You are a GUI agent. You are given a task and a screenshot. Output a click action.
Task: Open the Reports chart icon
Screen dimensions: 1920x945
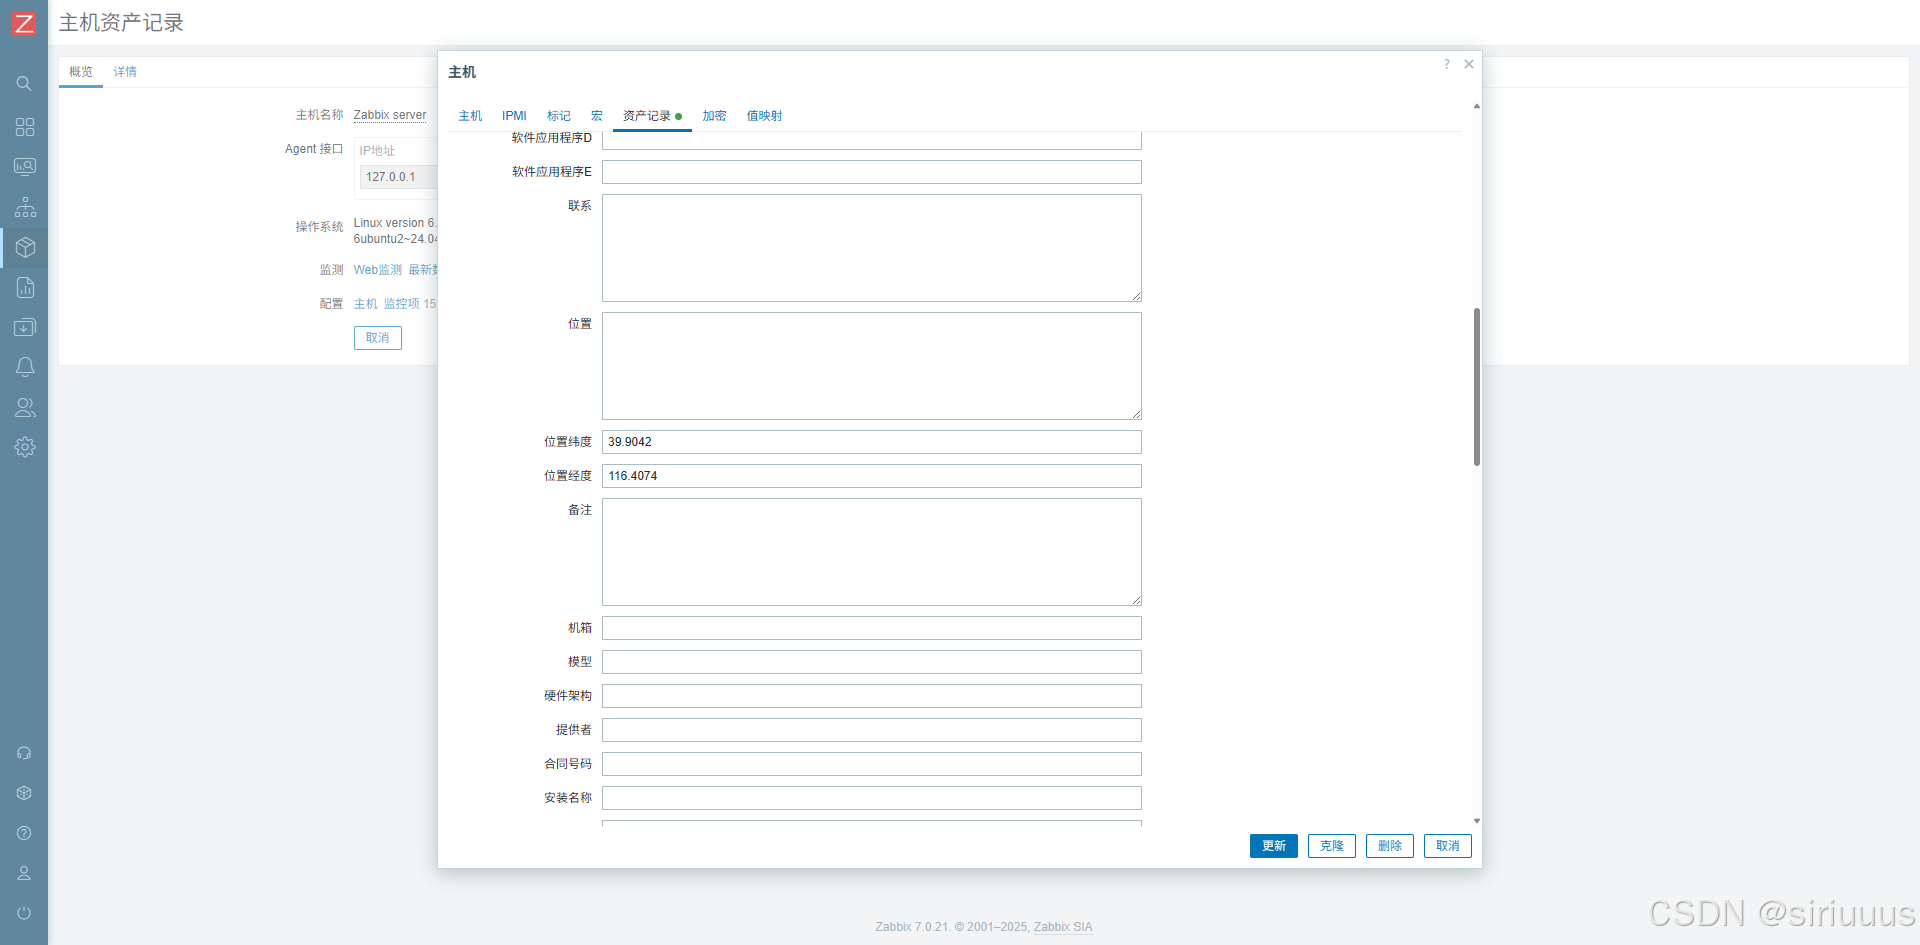pos(25,288)
